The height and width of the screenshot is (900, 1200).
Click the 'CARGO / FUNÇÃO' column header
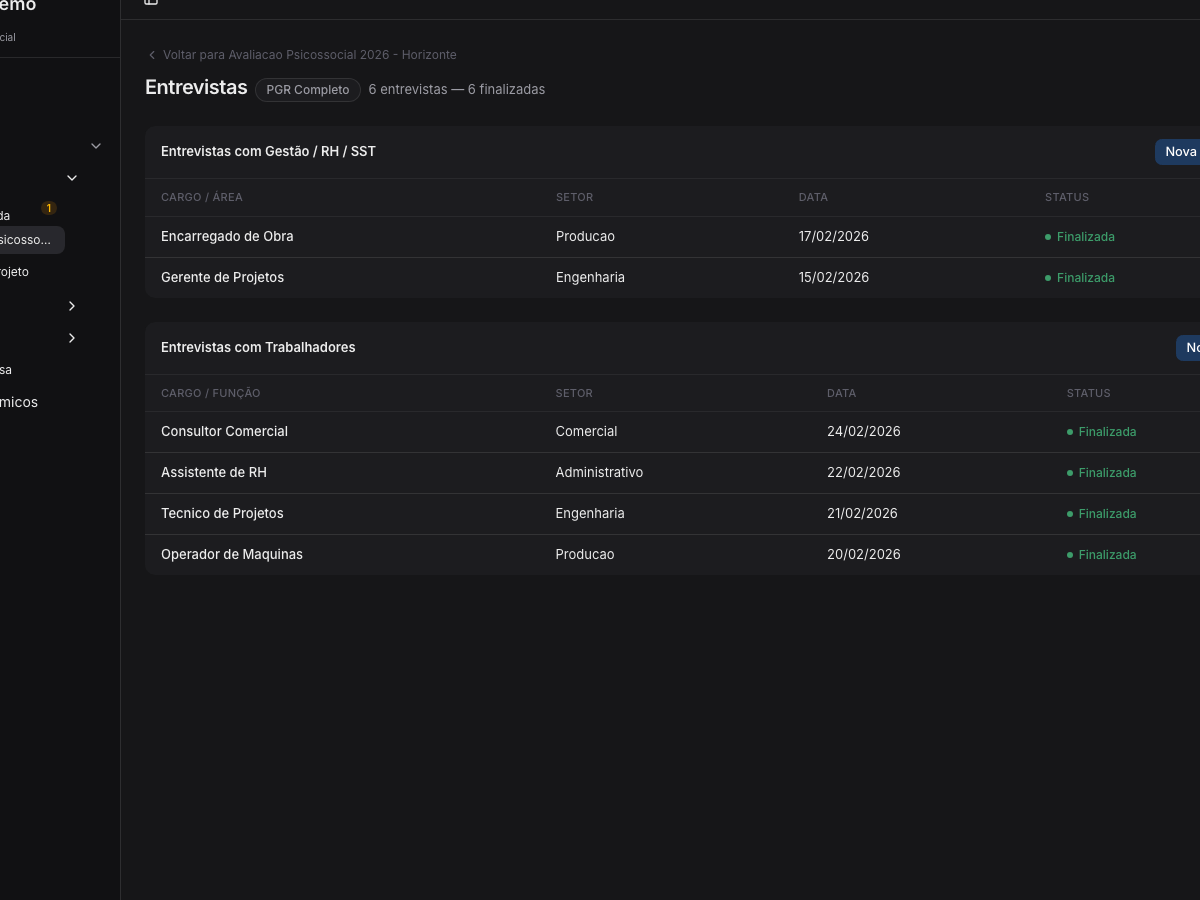(x=210, y=394)
